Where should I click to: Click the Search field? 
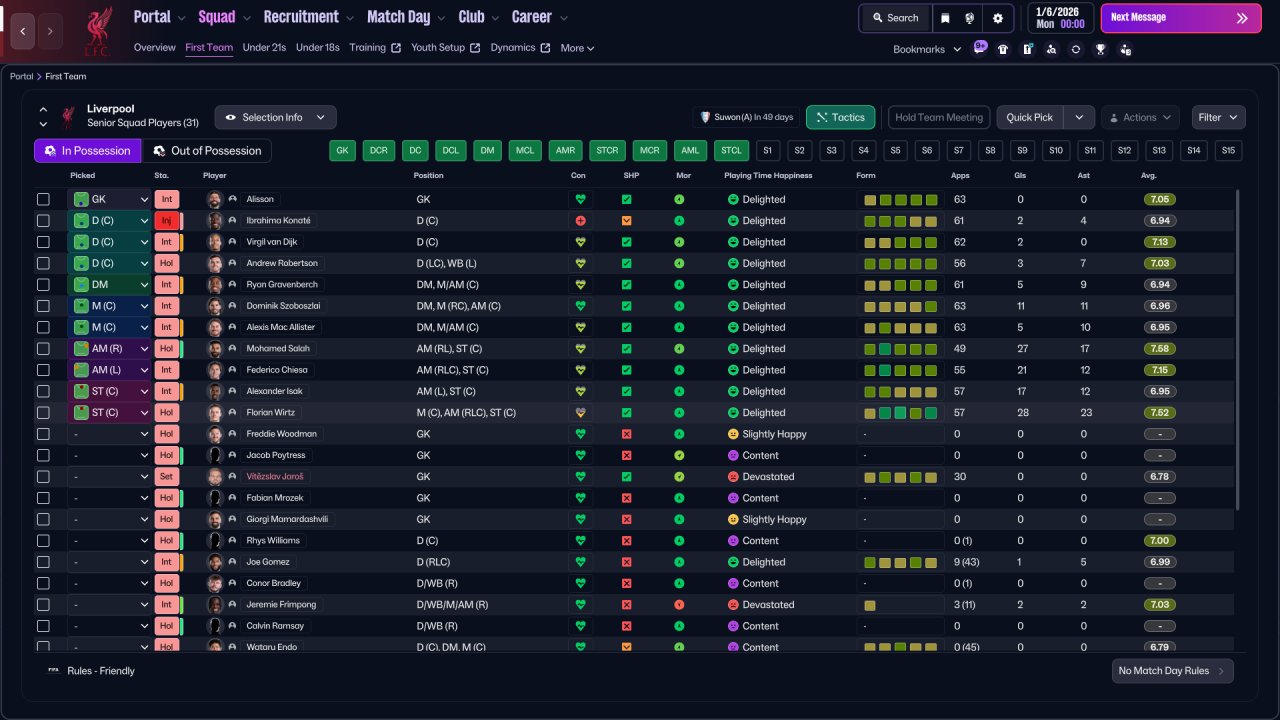894,18
